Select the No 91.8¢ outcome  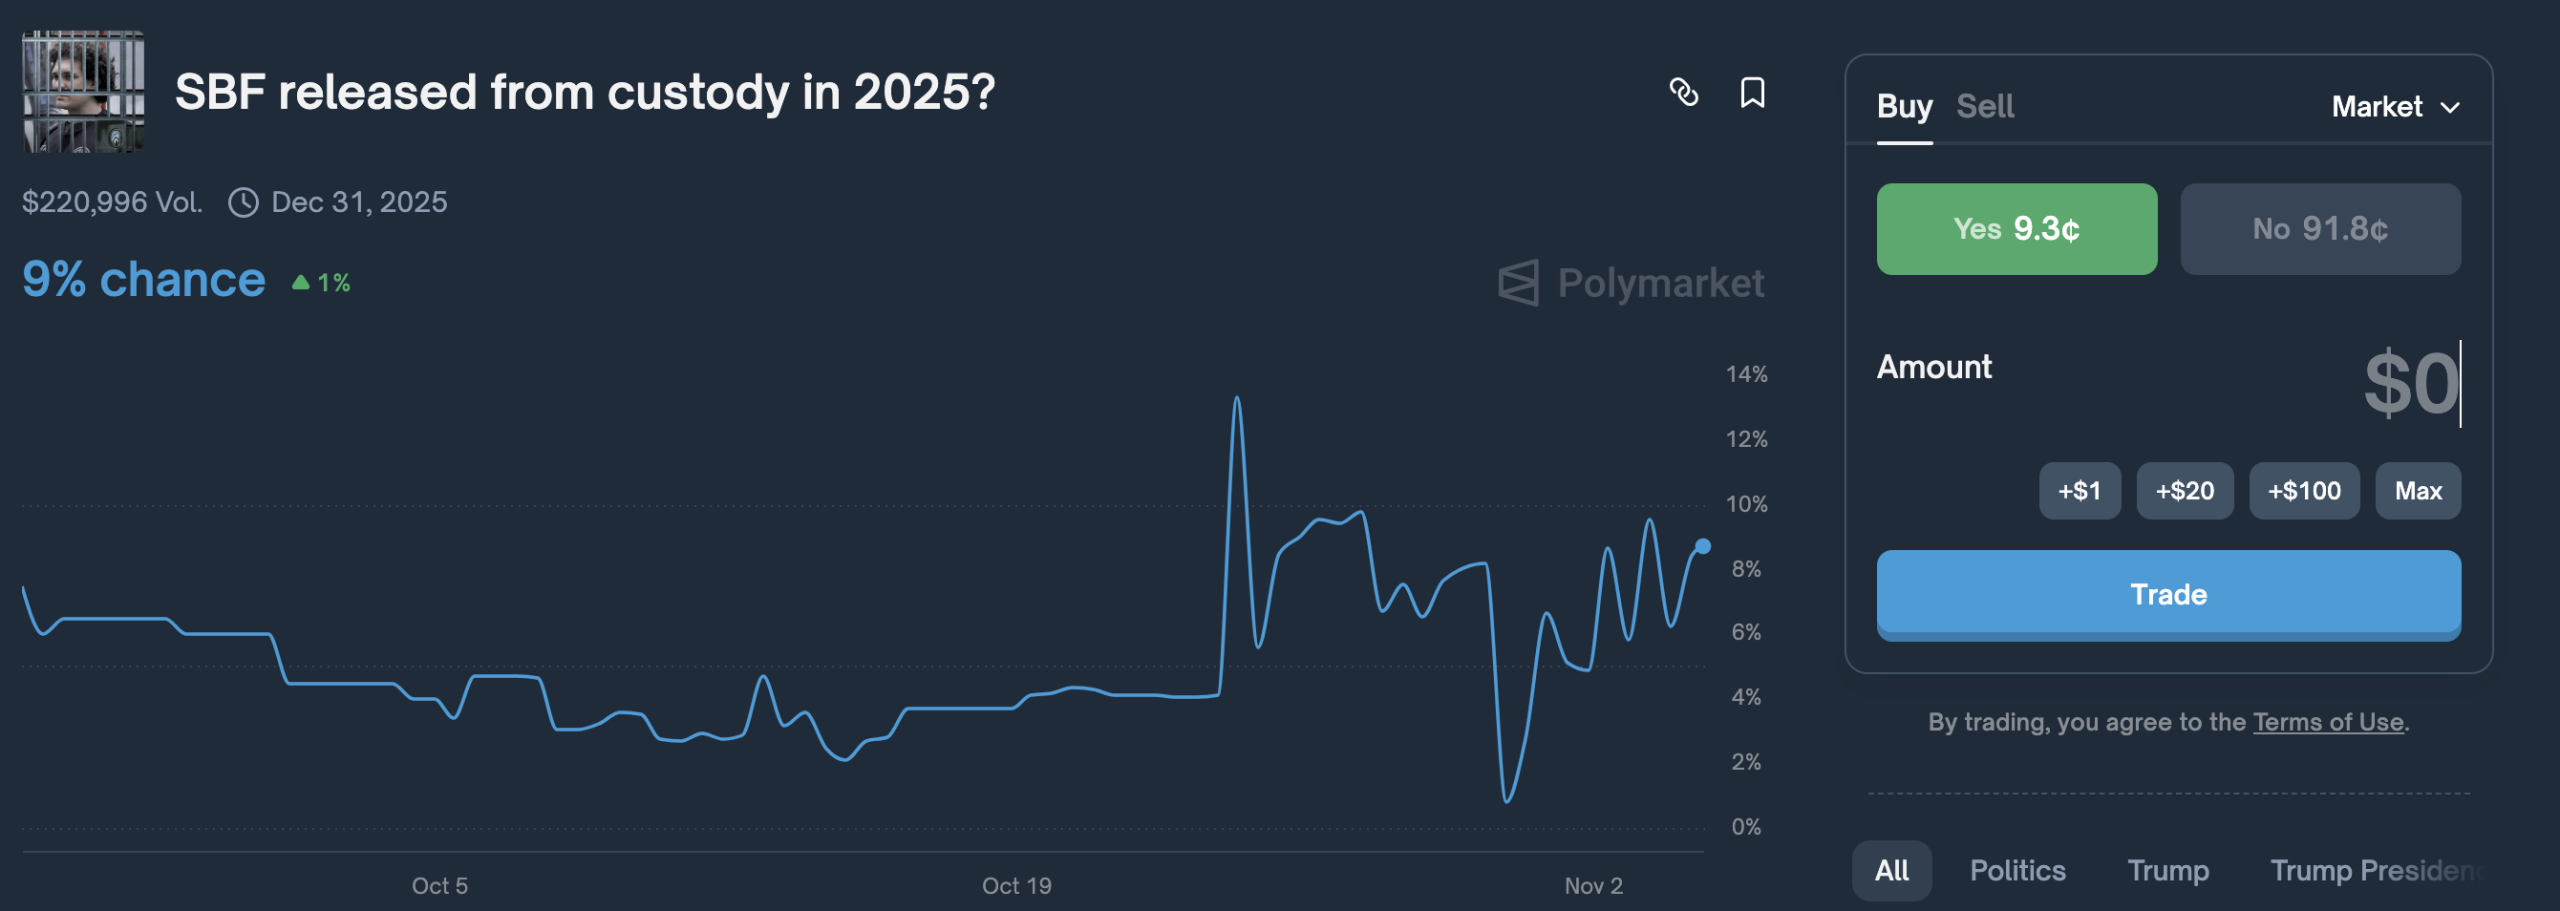point(2320,229)
